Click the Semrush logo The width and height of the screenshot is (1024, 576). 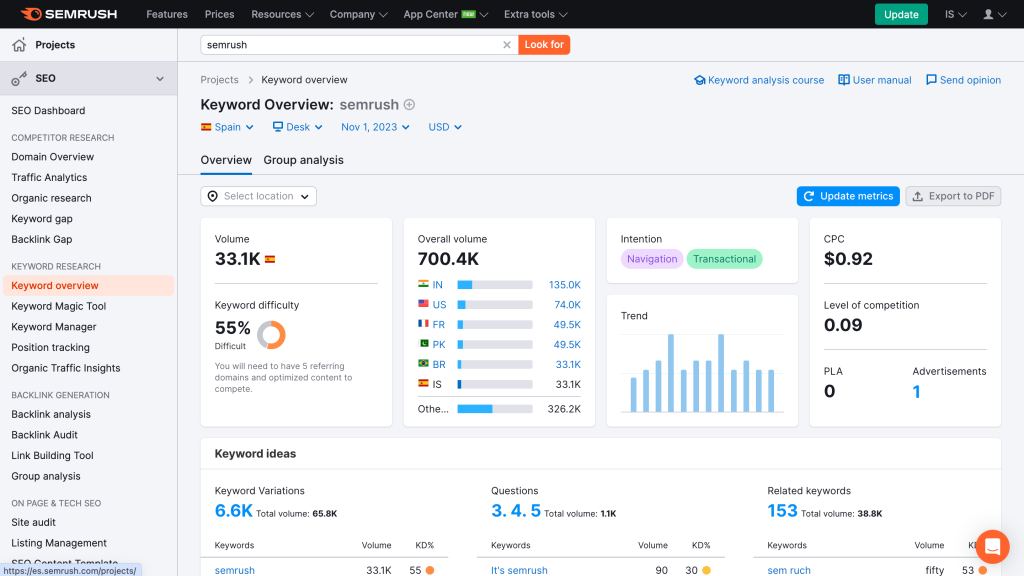[69, 14]
